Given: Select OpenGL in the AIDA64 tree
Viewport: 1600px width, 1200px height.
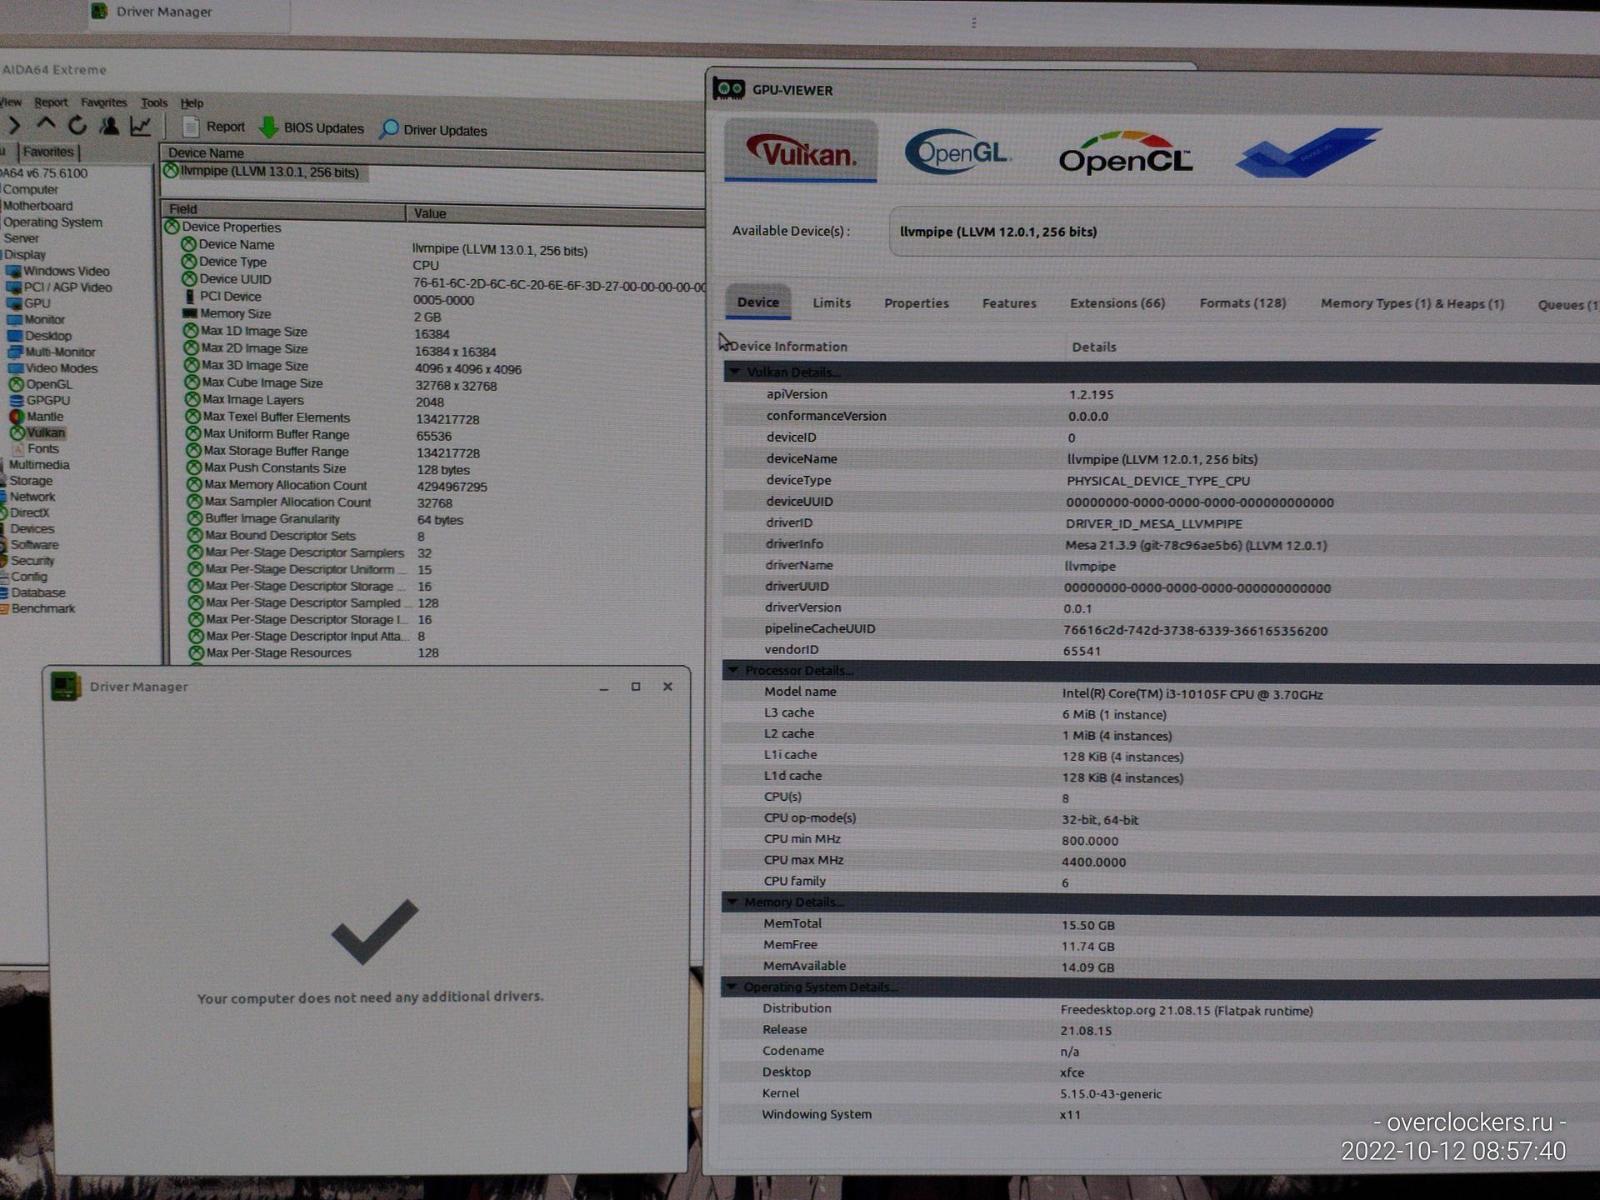Looking at the screenshot, I should (x=41, y=384).
